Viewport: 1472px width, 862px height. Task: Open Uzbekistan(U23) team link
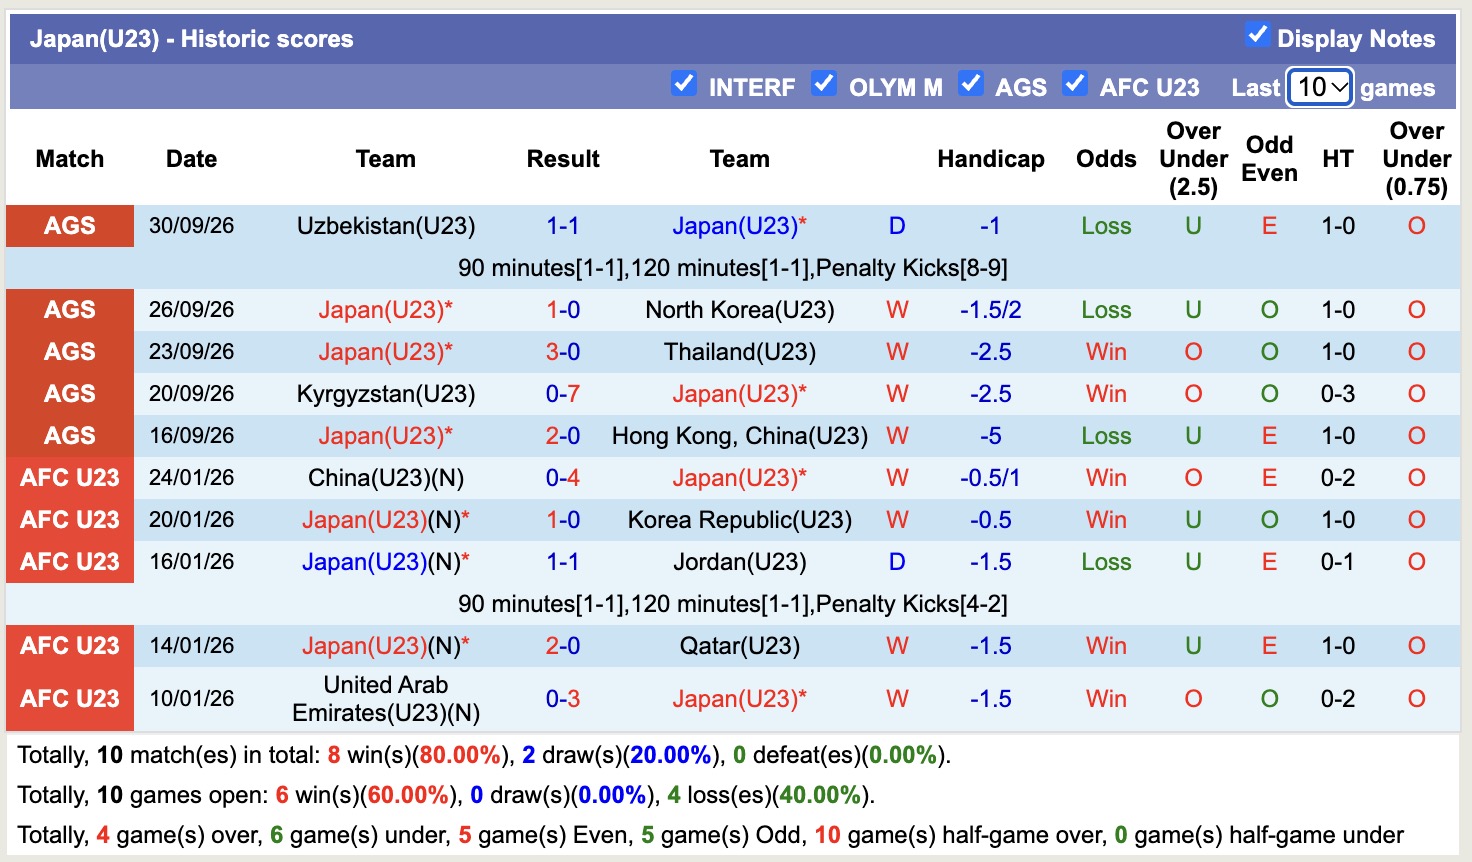click(x=386, y=226)
